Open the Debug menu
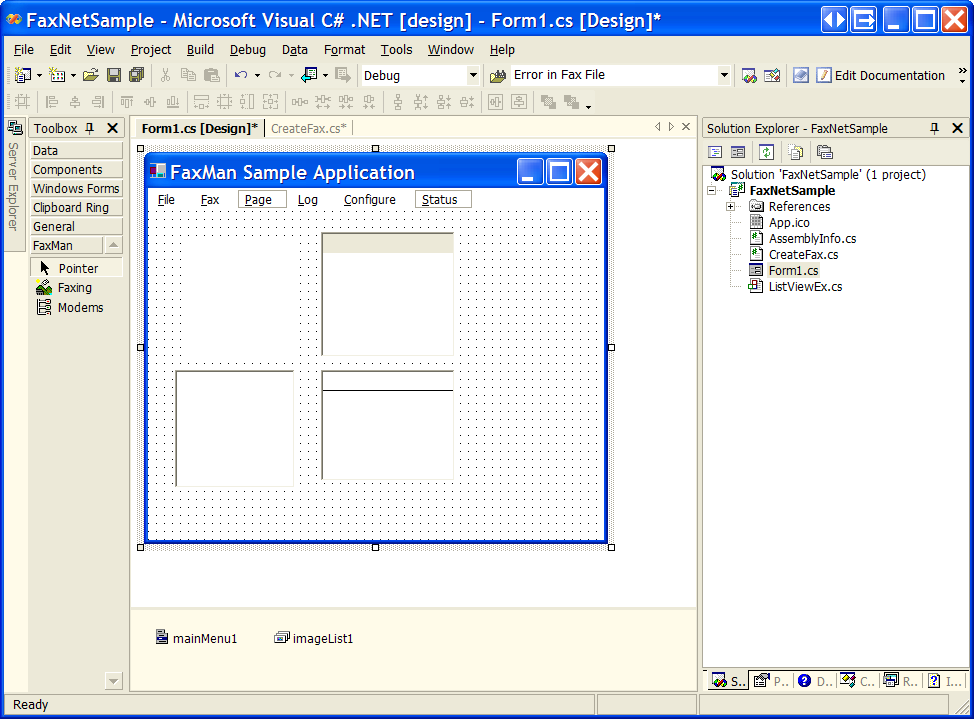The image size is (974, 719). pyautogui.click(x=248, y=50)
